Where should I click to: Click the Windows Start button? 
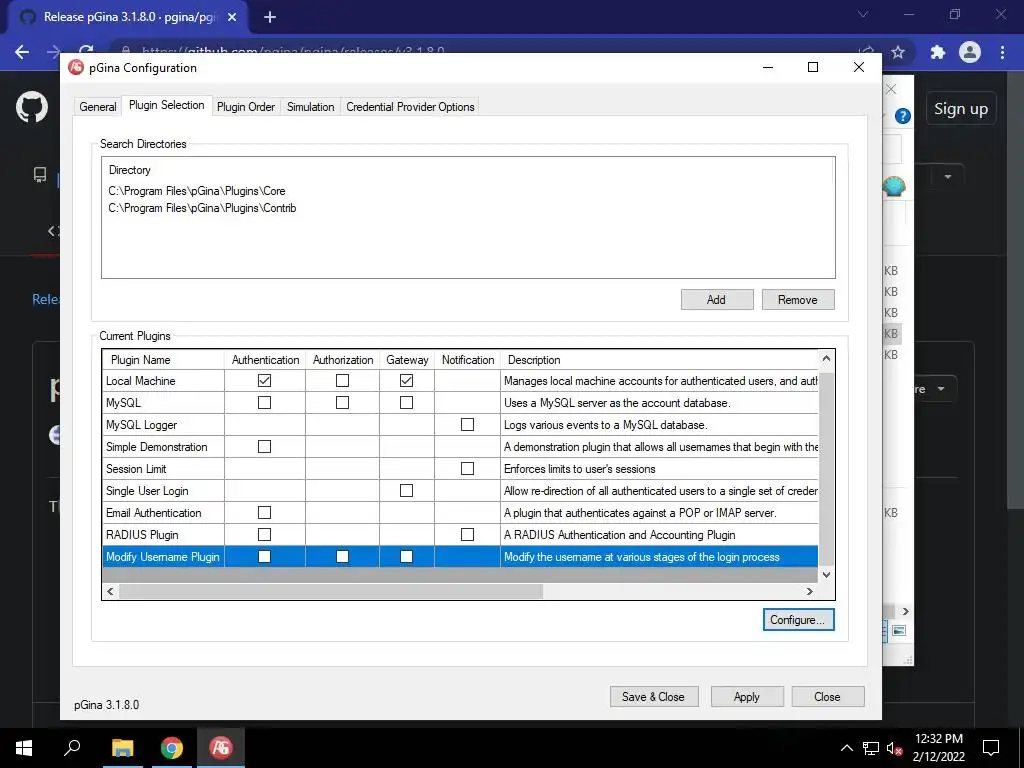click(x=24, y=747)
